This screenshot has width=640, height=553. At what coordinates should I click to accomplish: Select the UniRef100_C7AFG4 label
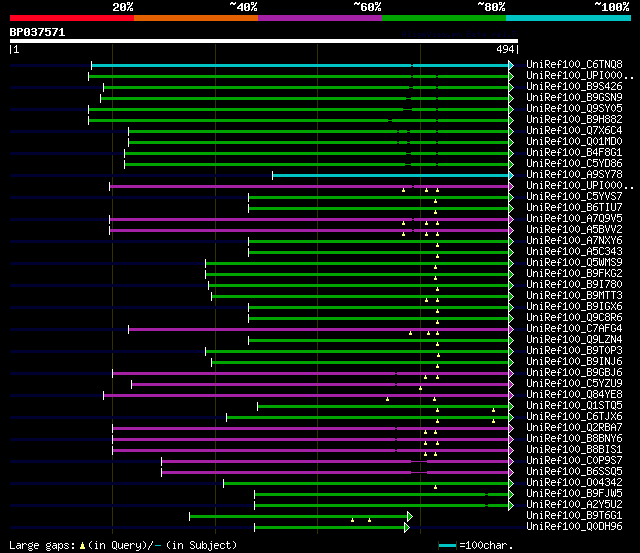pos(574,329)
